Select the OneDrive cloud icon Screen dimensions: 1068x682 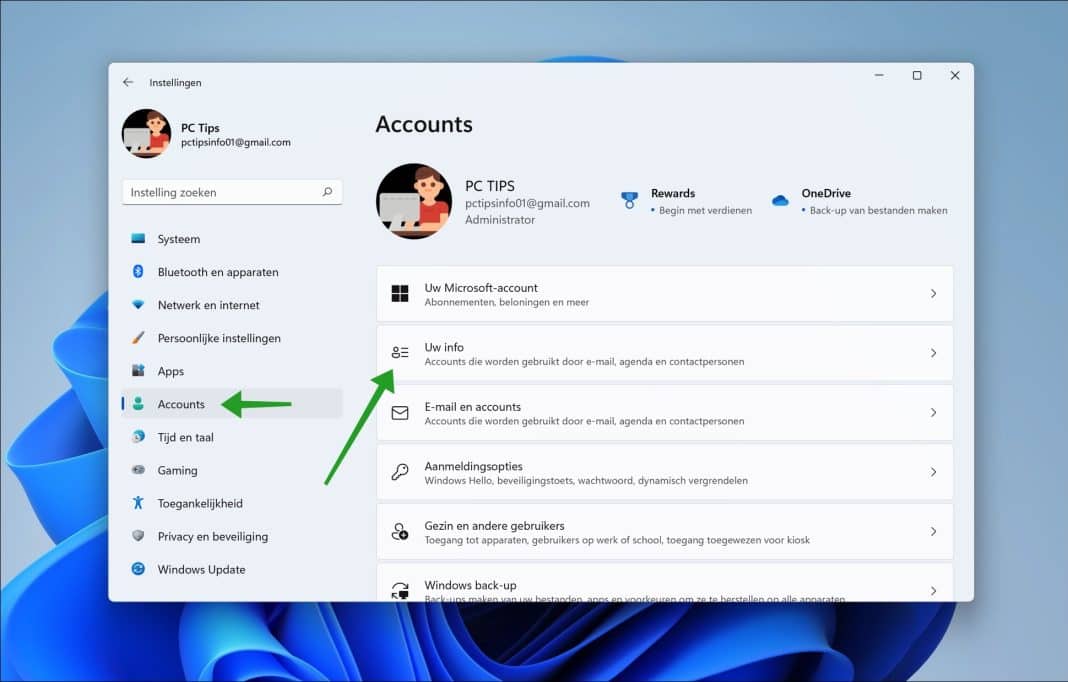coord(780,200)
